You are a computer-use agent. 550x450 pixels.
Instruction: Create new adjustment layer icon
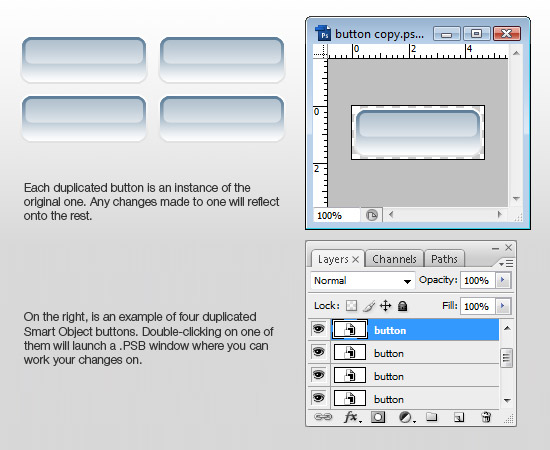click(406, 417)
